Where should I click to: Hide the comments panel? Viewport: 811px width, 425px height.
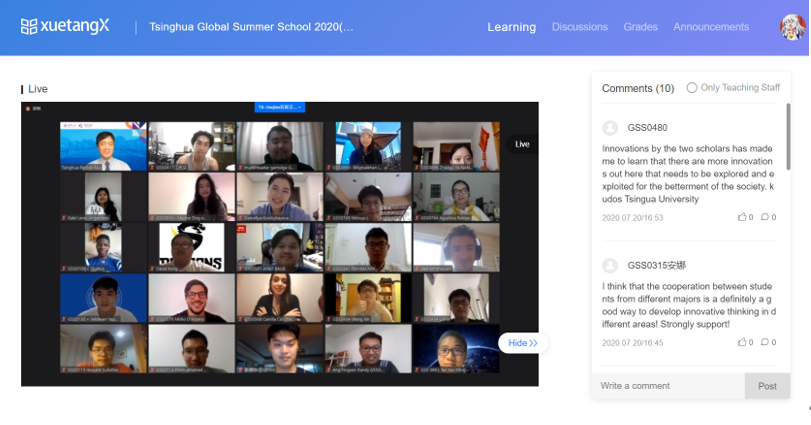(522, 343)
